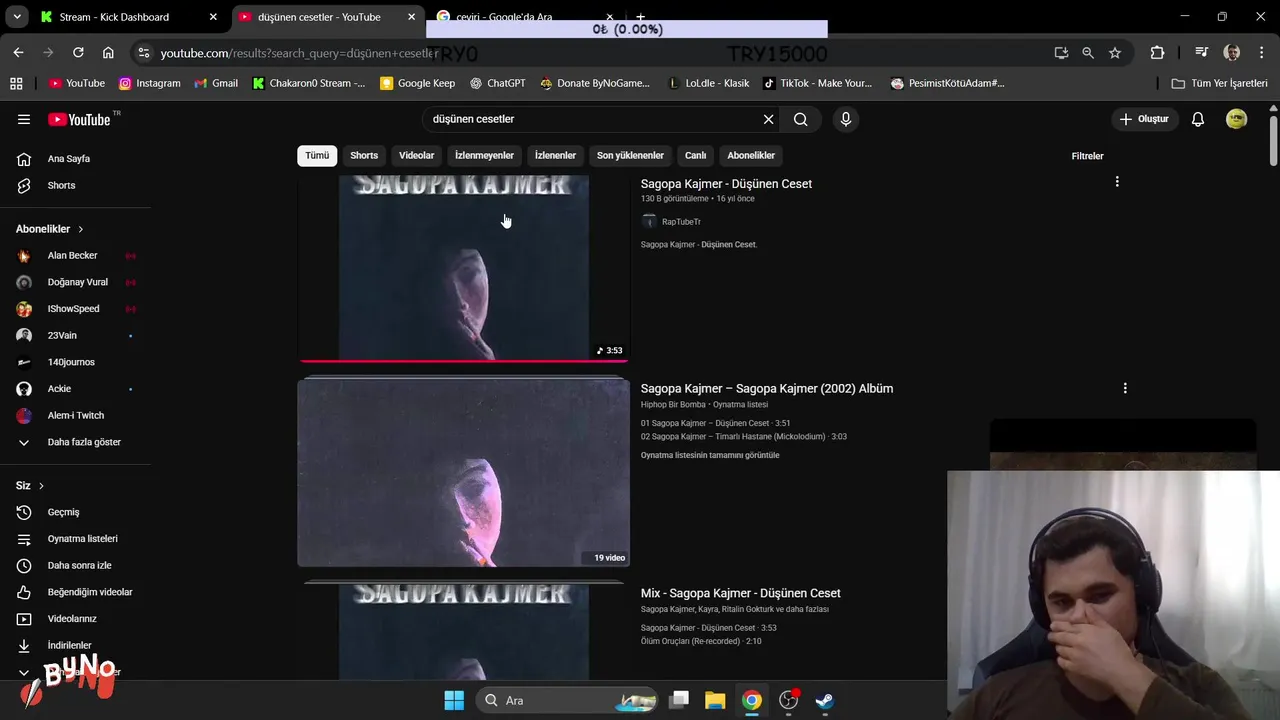Open the Chrome extensions puzzle icon
The image size is (1280, 720).
tap(1157, 53)
